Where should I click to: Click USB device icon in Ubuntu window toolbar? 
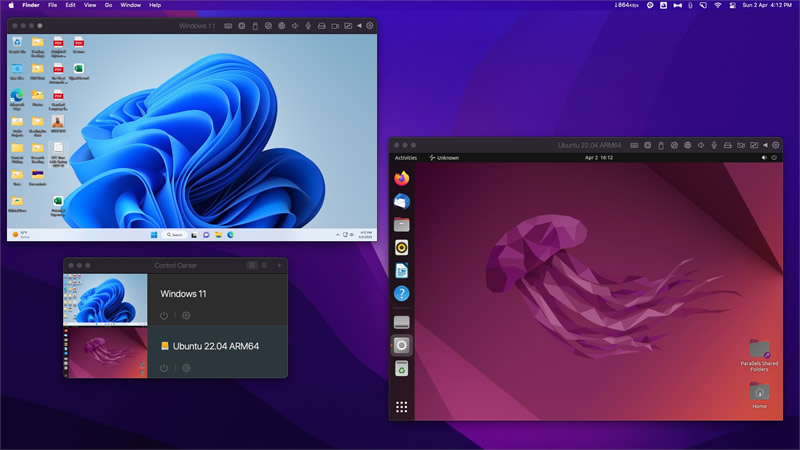click(661, 145)
